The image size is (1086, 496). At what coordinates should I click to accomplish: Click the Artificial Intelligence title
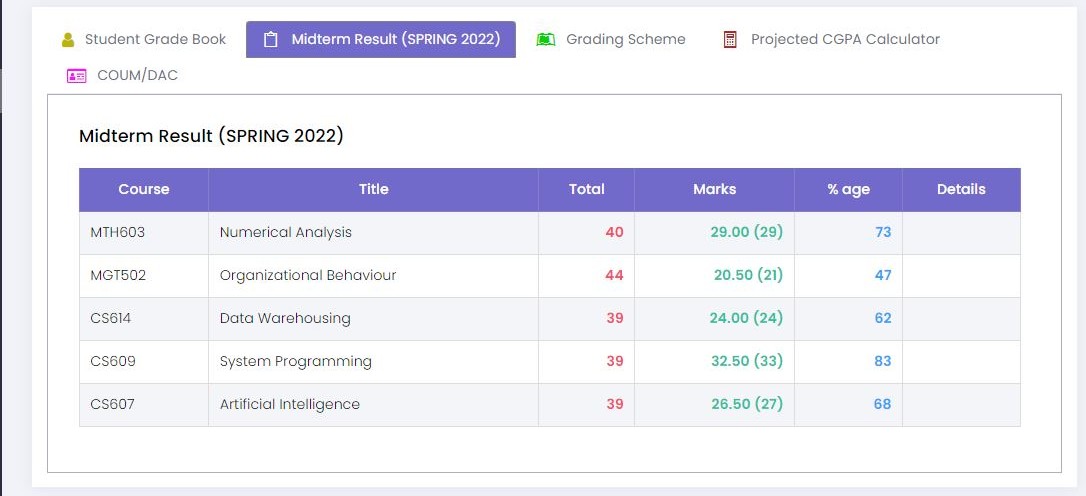(290, 405)
